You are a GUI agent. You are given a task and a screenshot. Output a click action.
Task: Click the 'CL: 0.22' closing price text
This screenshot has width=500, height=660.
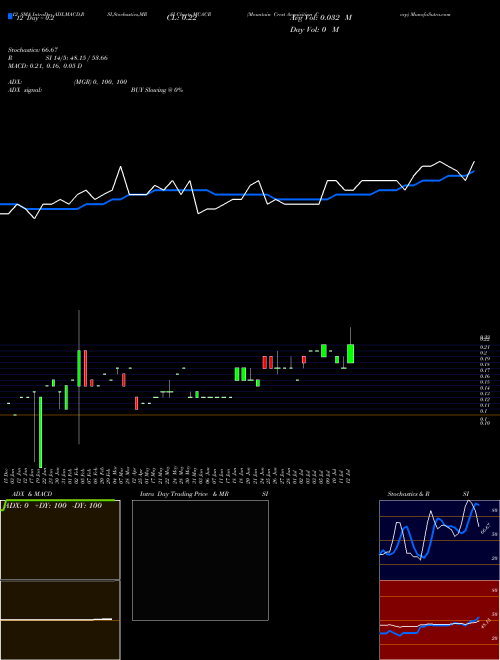[x=182, y=18]
